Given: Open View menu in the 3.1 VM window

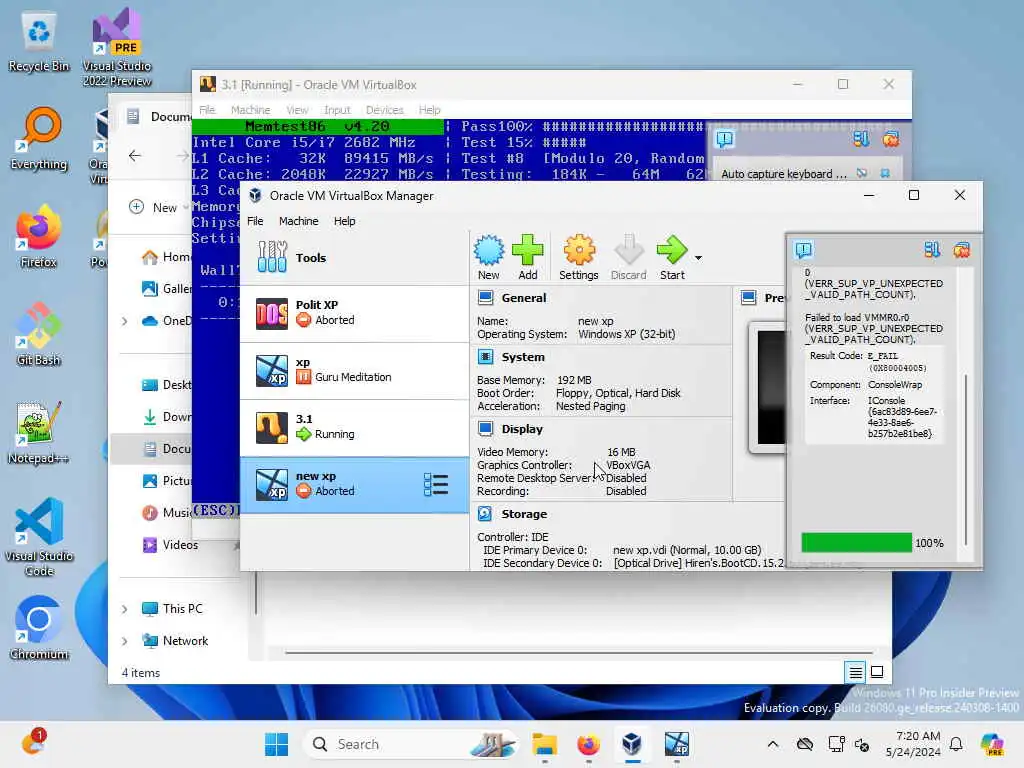Looking at the screenshot, I should tap(297, 110).
